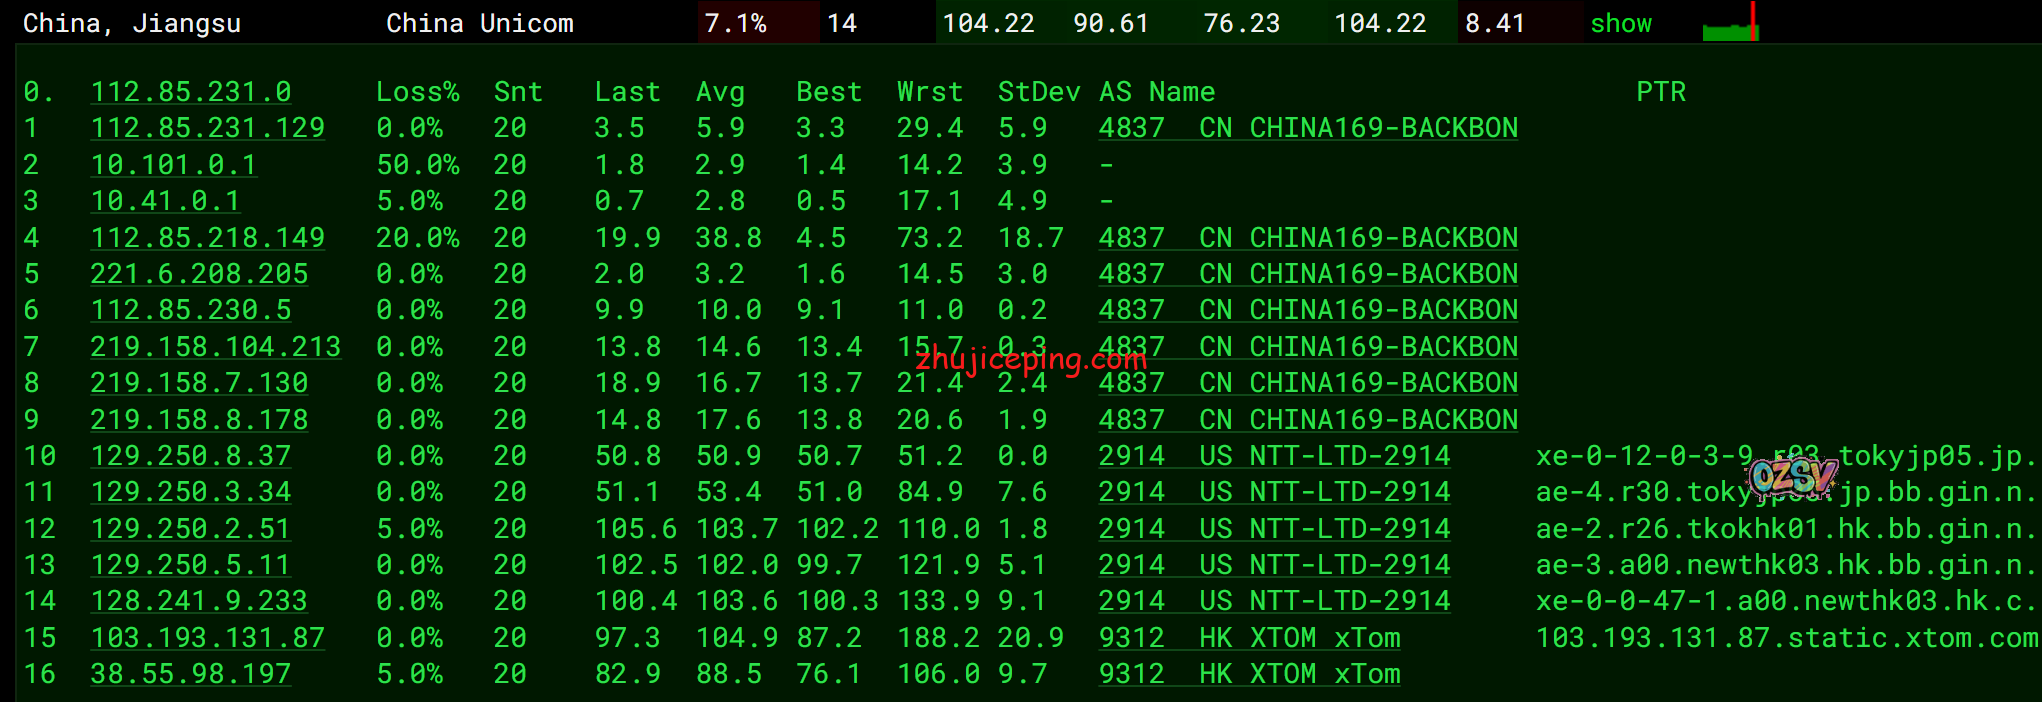
Task: Click final hop IP 38.55.98.197
Action: (190, 674)
